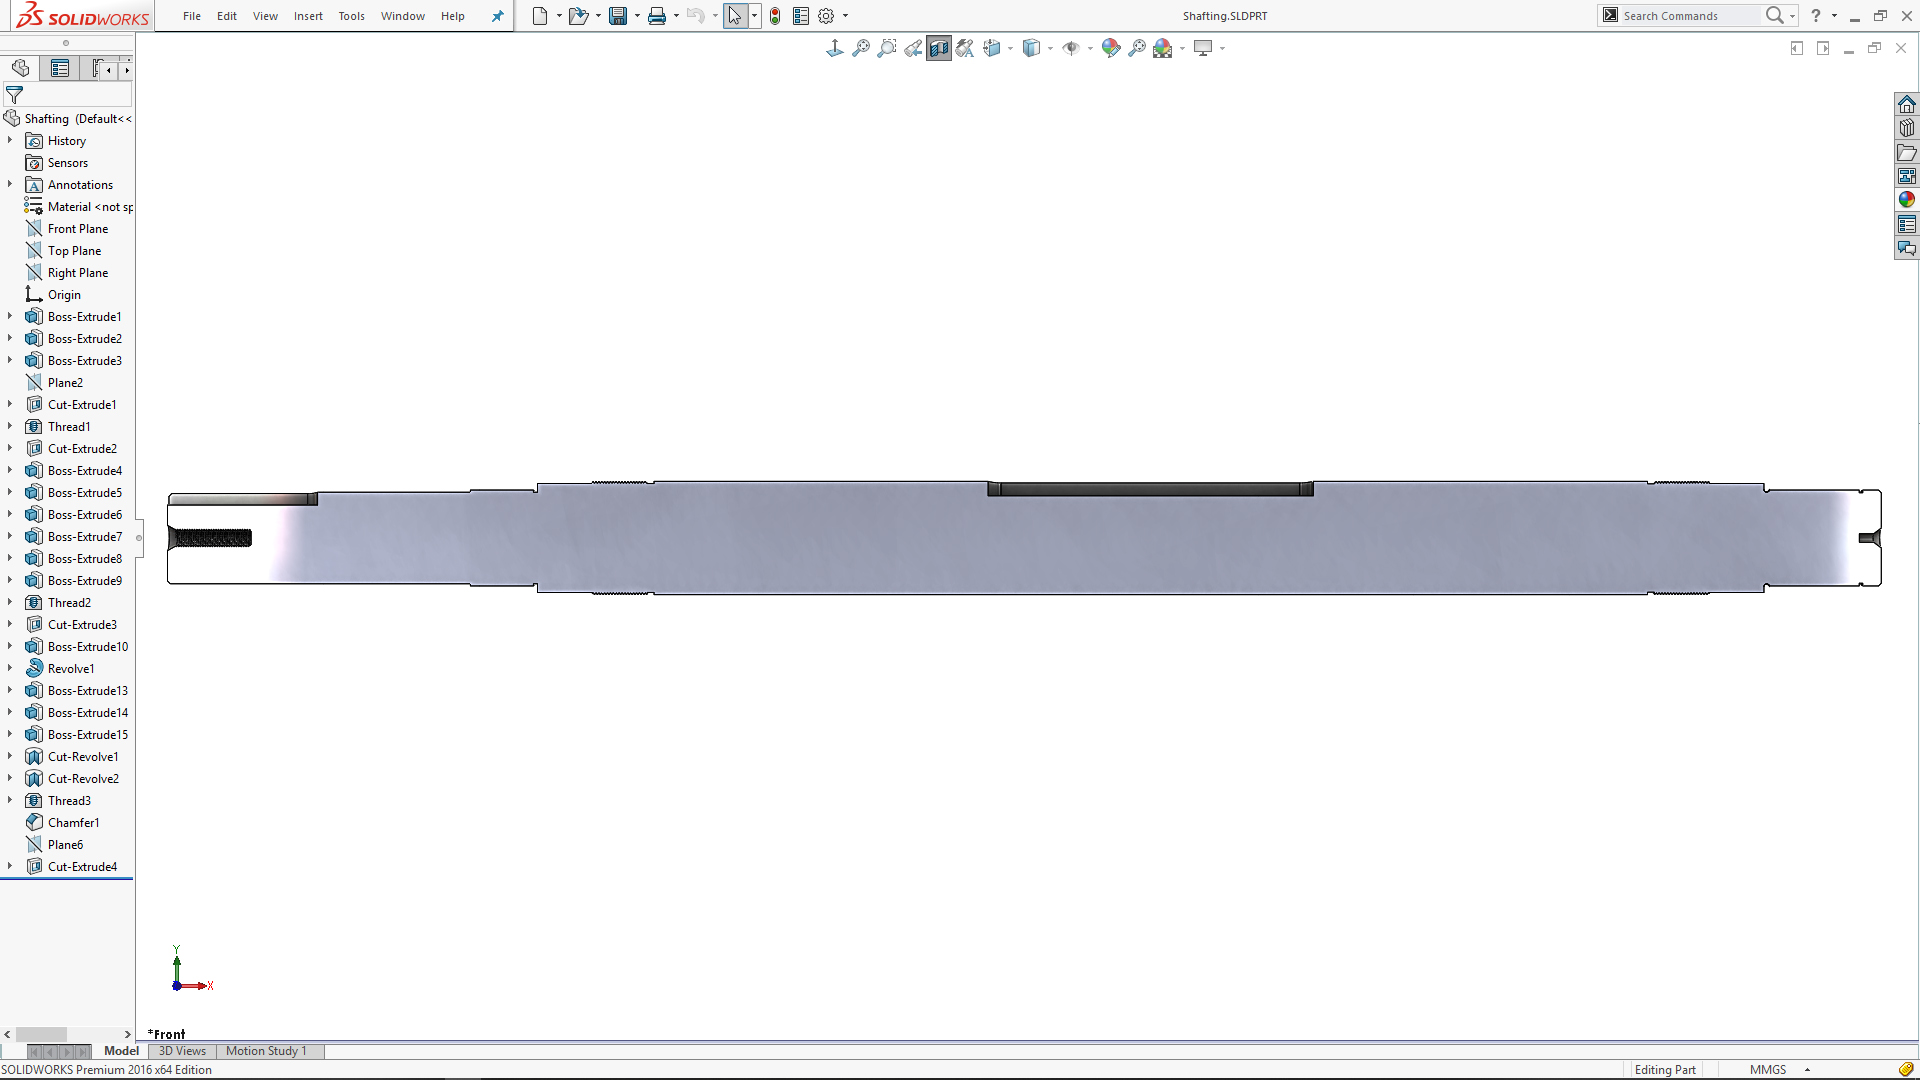Switch to the Motion Study 1 tab

[x=266, y=1051]
